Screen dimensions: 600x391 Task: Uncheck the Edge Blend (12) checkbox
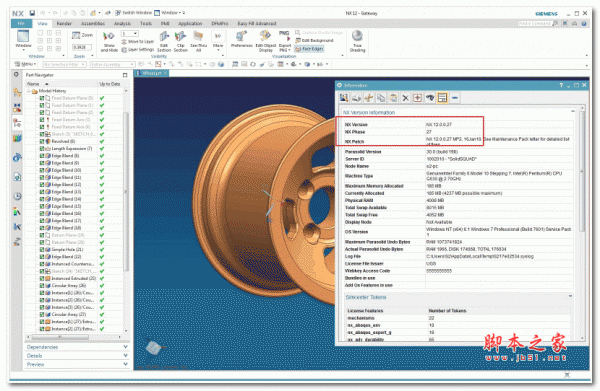point(42,184)
